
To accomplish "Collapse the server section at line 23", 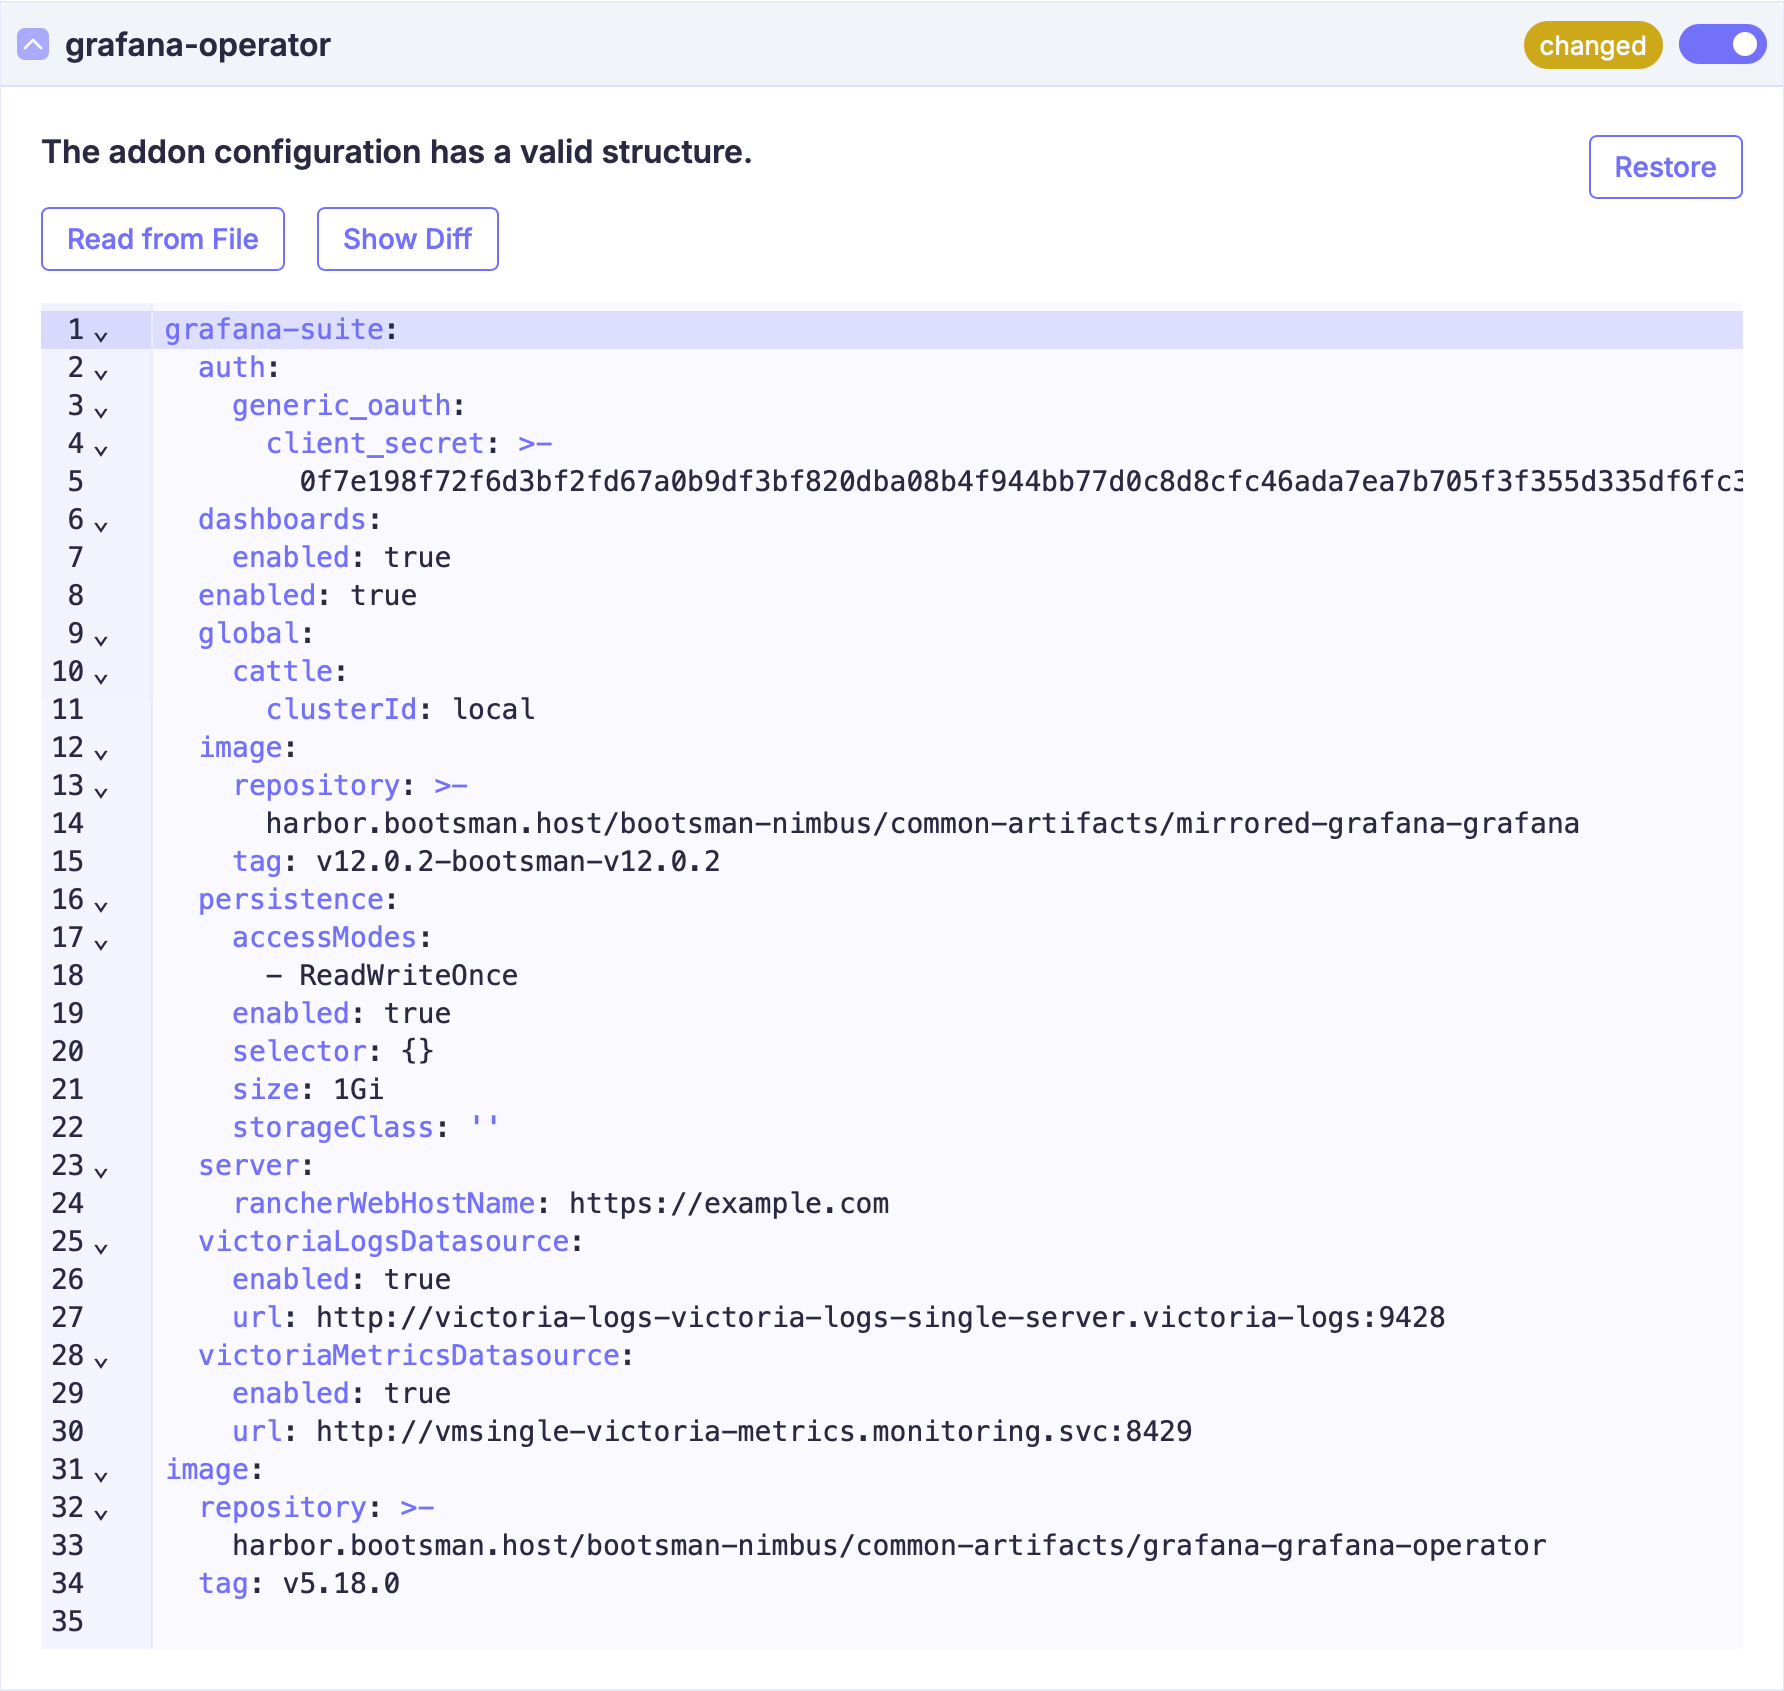I will tap(101, 1171).
